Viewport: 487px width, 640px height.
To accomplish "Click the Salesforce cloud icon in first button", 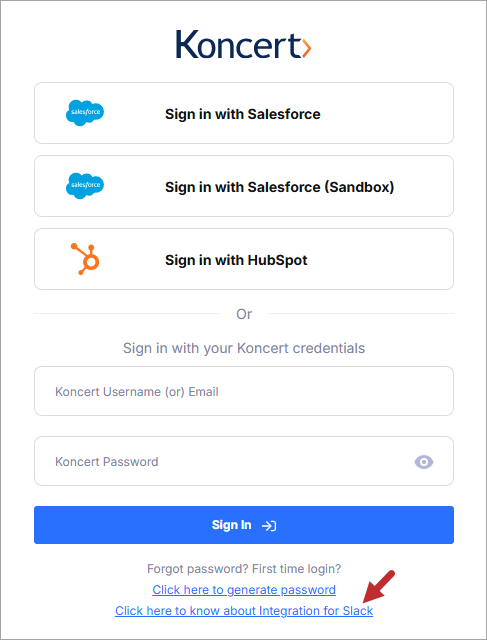I will pos(85,113).
